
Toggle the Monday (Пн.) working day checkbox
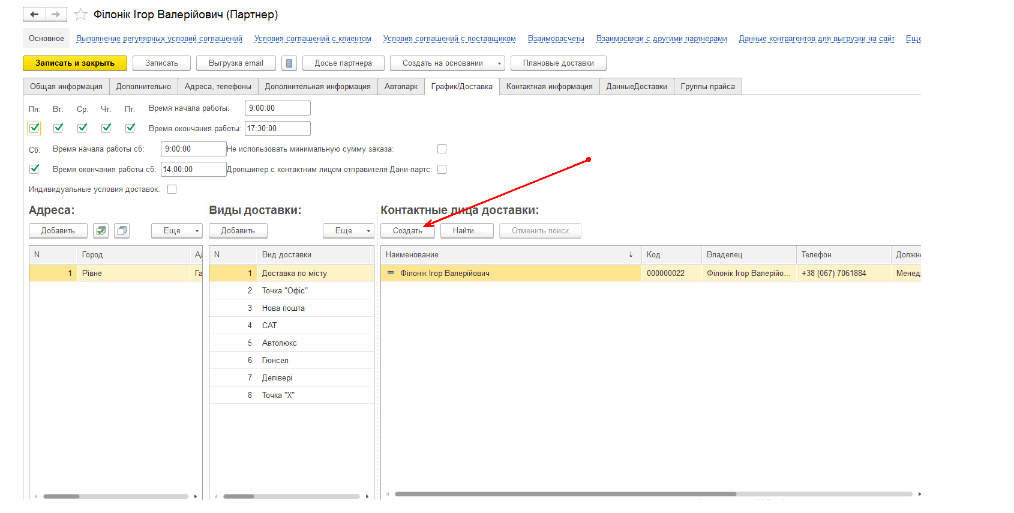click(x=35, y=128)
